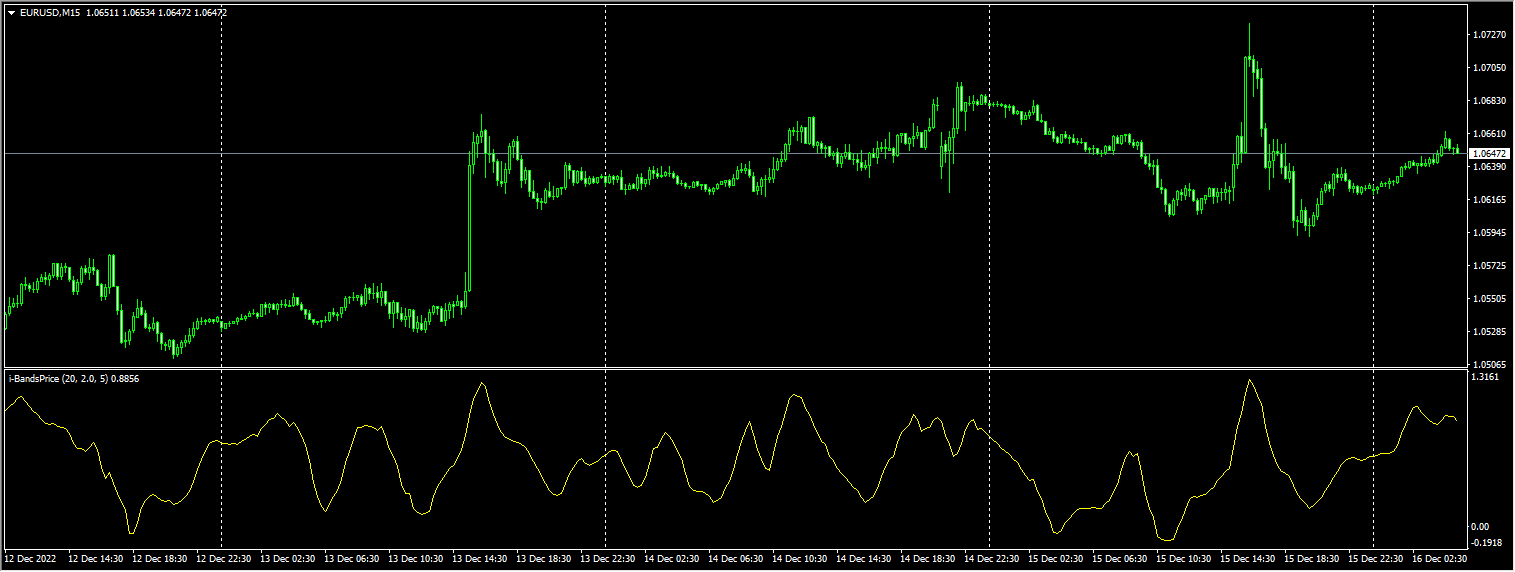Click time label 15 Dec 02:30
Screen dimensions: 1515x572
(x=1054, y=558)
